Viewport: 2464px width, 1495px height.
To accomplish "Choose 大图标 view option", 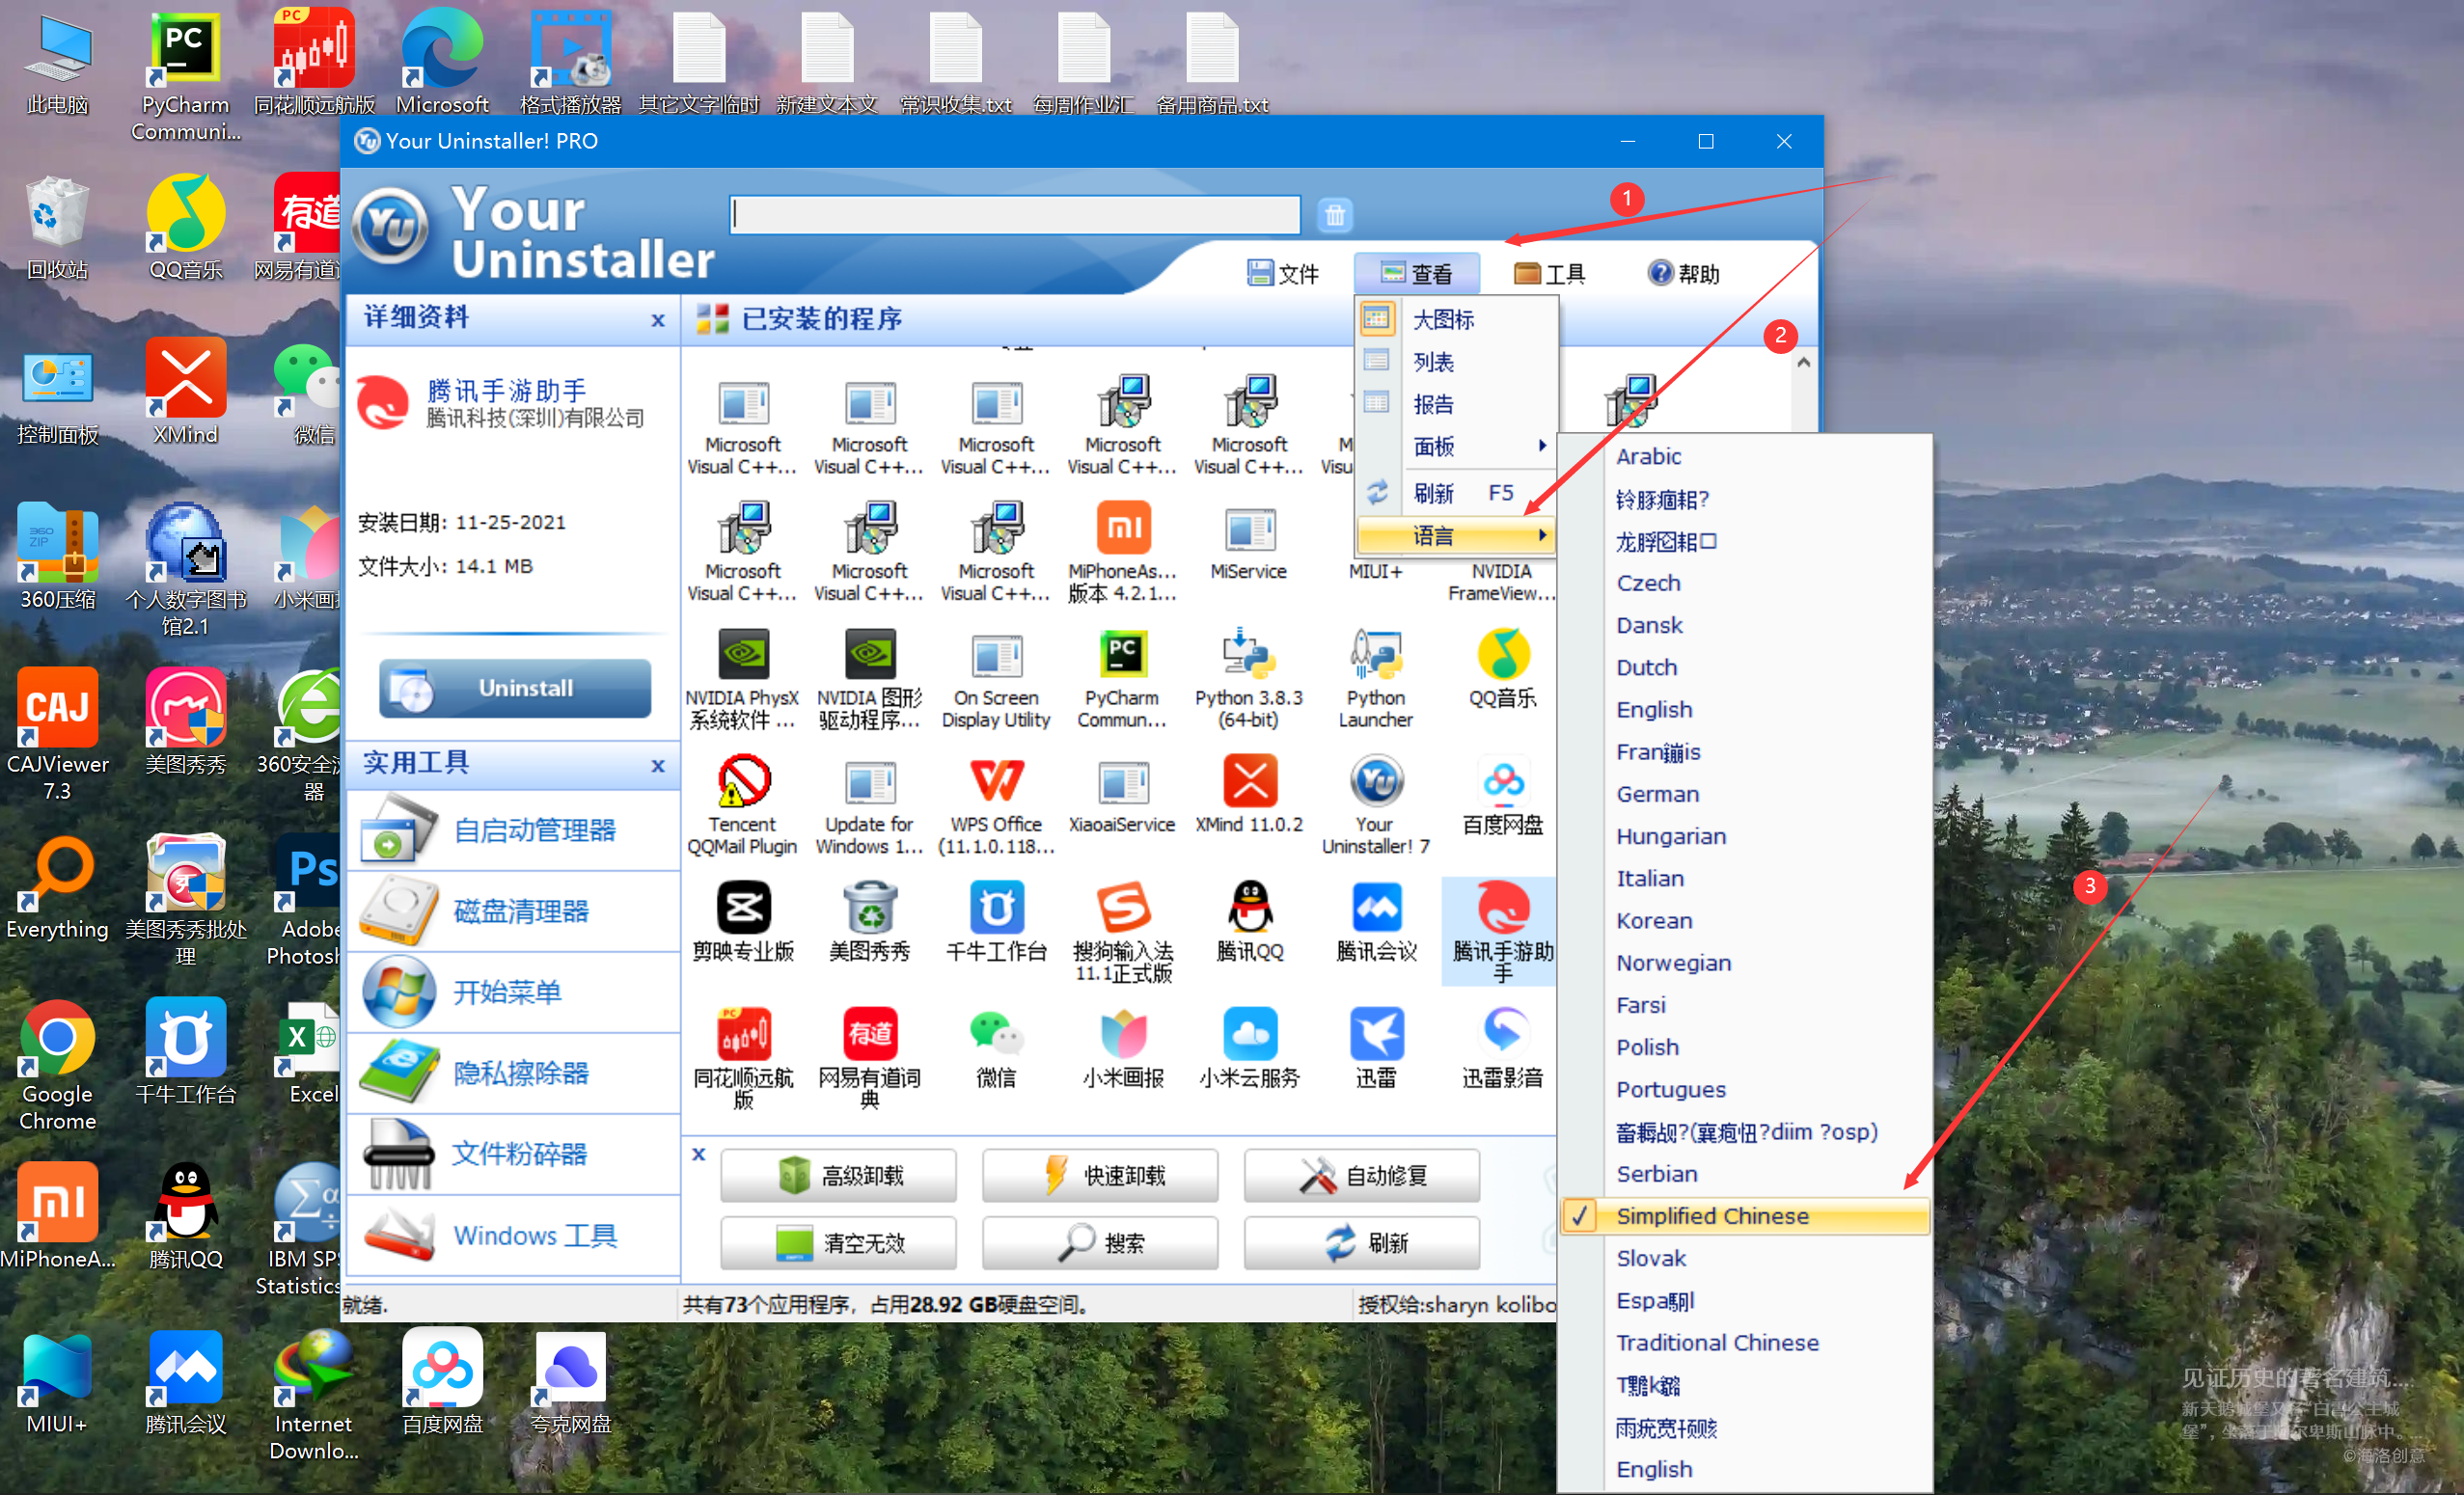I will point(1442,319).
